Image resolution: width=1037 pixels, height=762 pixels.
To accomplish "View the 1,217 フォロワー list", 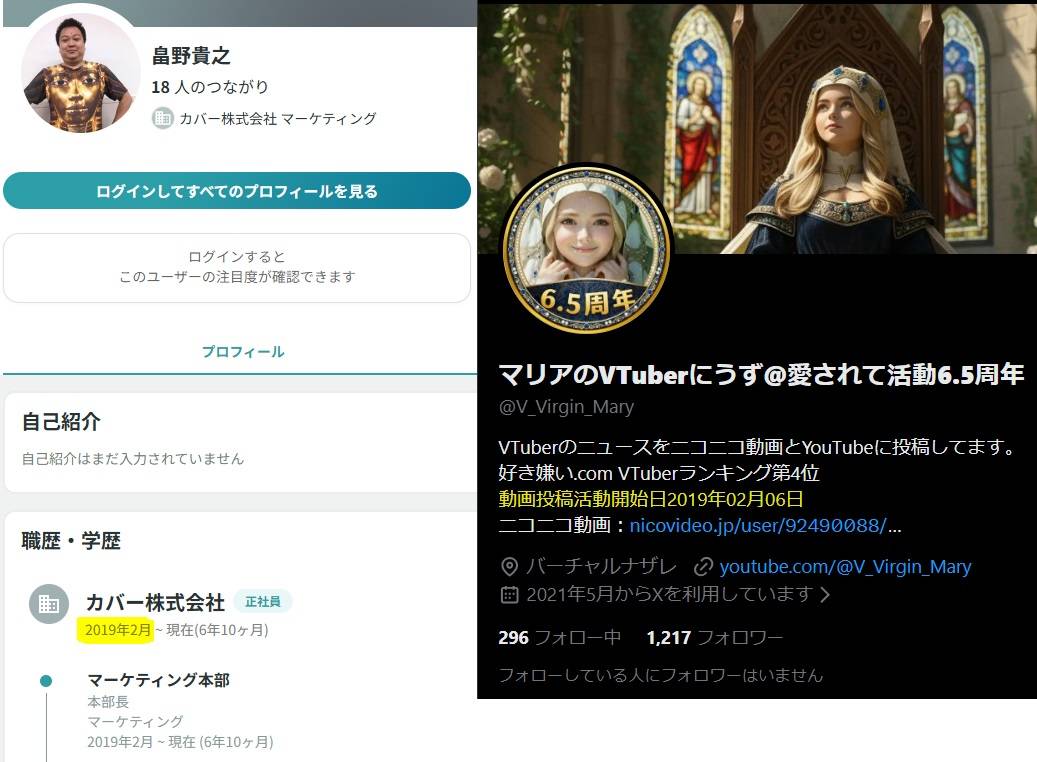I will coord(714,638).
